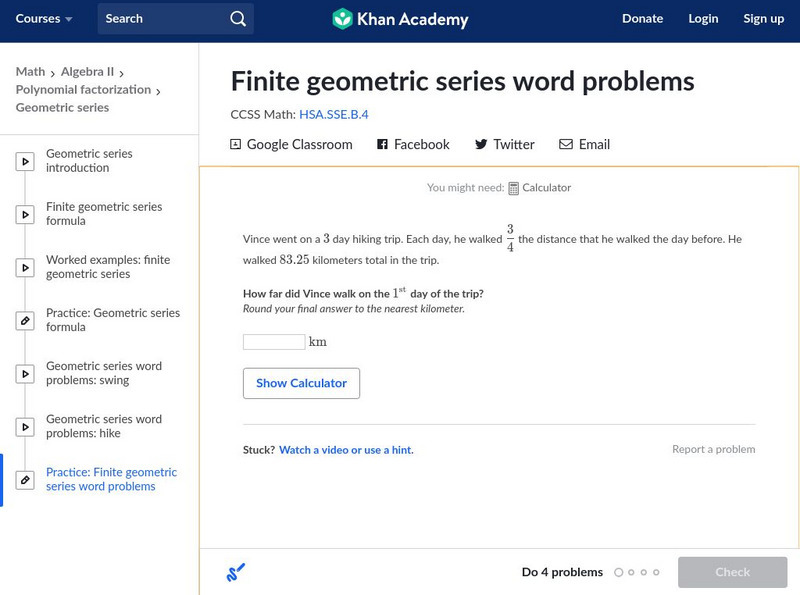
Task: Click the Email envelope icon
Action: (566, 144)
